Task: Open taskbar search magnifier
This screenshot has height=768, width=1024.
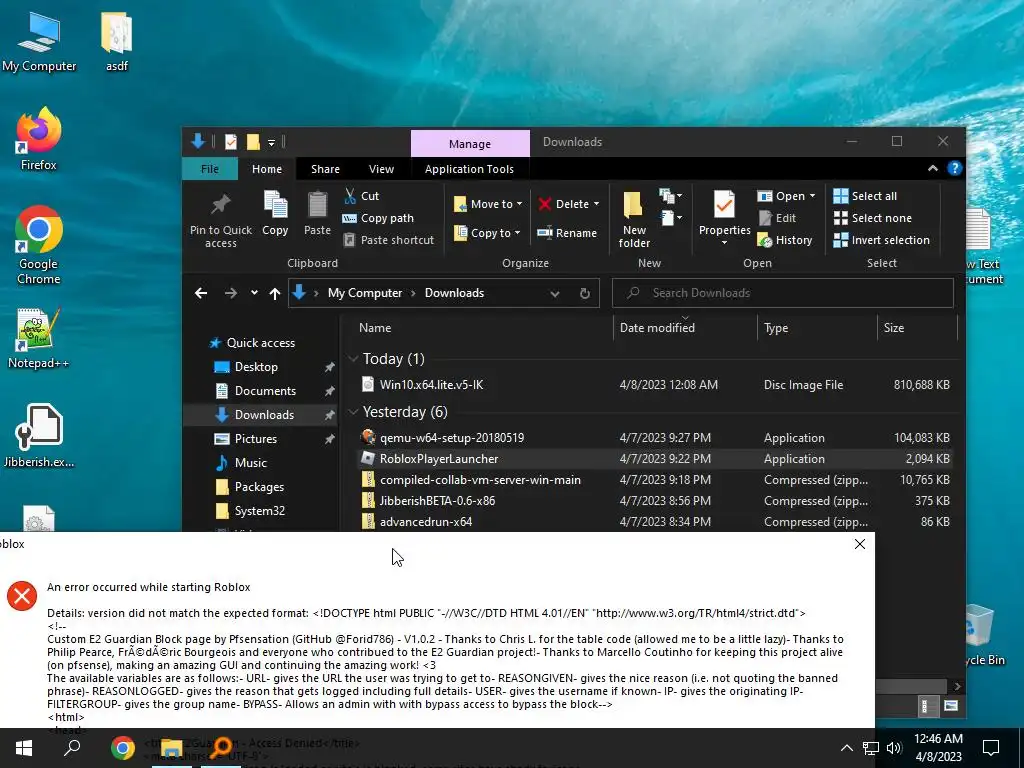Action: tap(72, 748)
